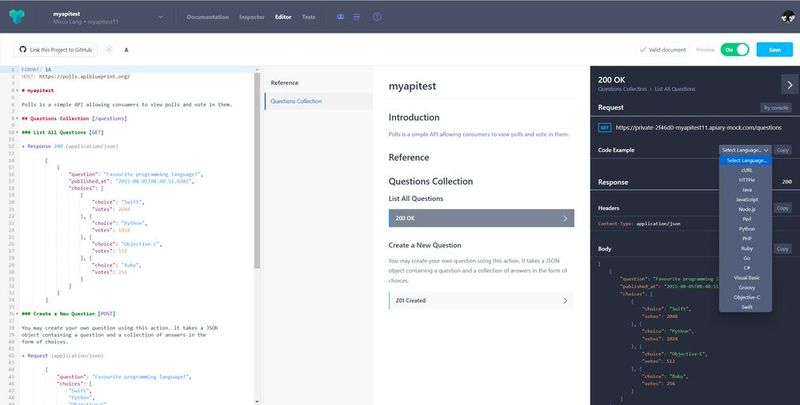Open the myapitest project switcher chevron
The image size is (800, 405).
pos(161,17)
